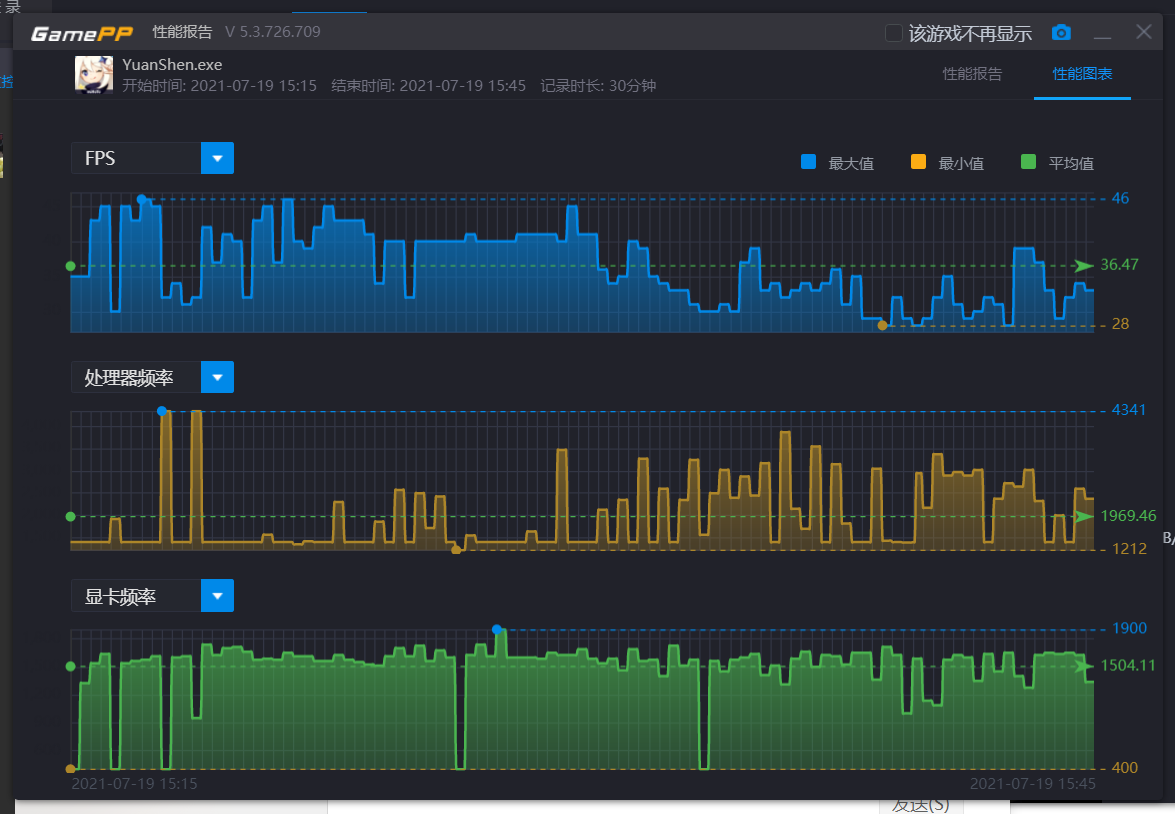Tick the 该游戏不再显示 checkbox
This screenshot has width=1175, height=814.
893,33
